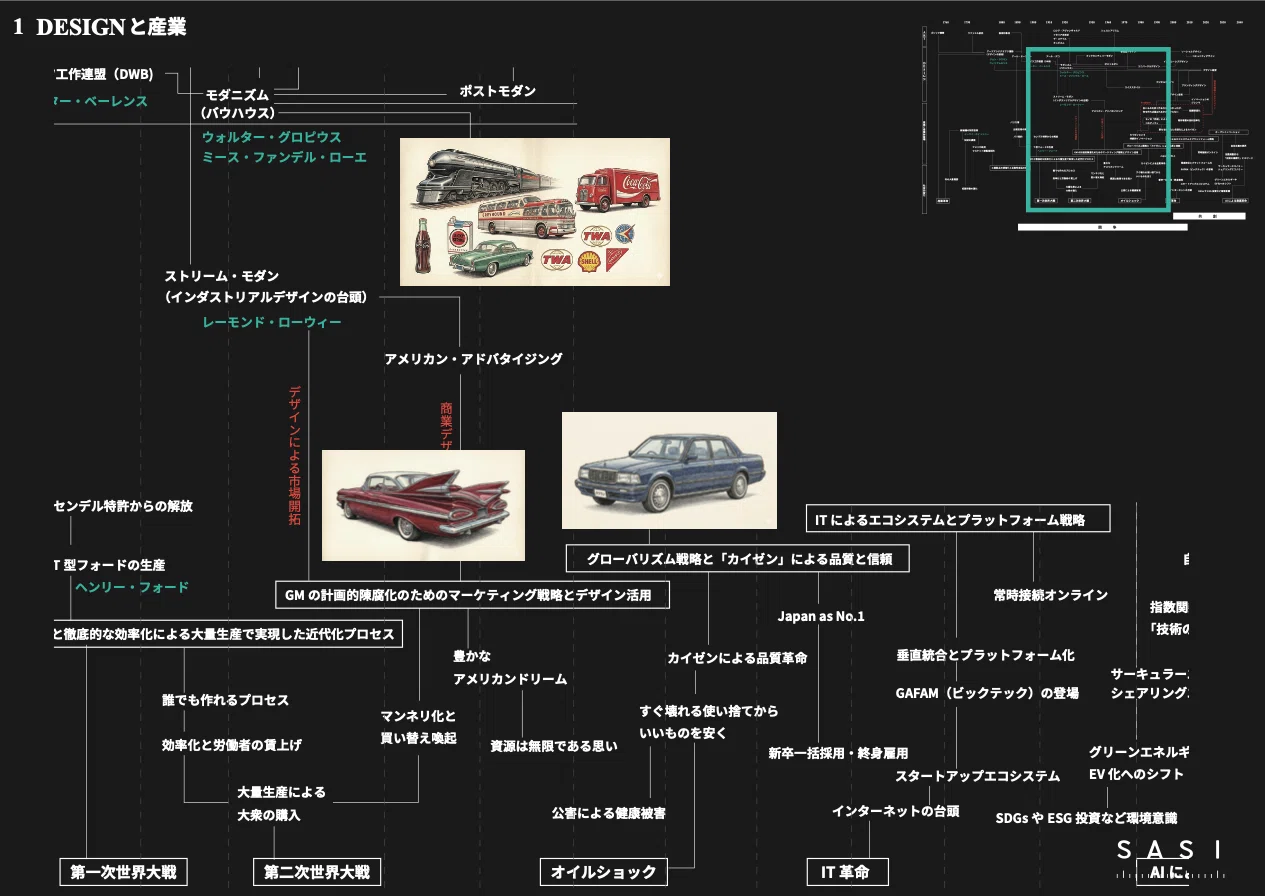
Task: Click the '豊かなアメリカンドリーム' node
Action: 510,667
